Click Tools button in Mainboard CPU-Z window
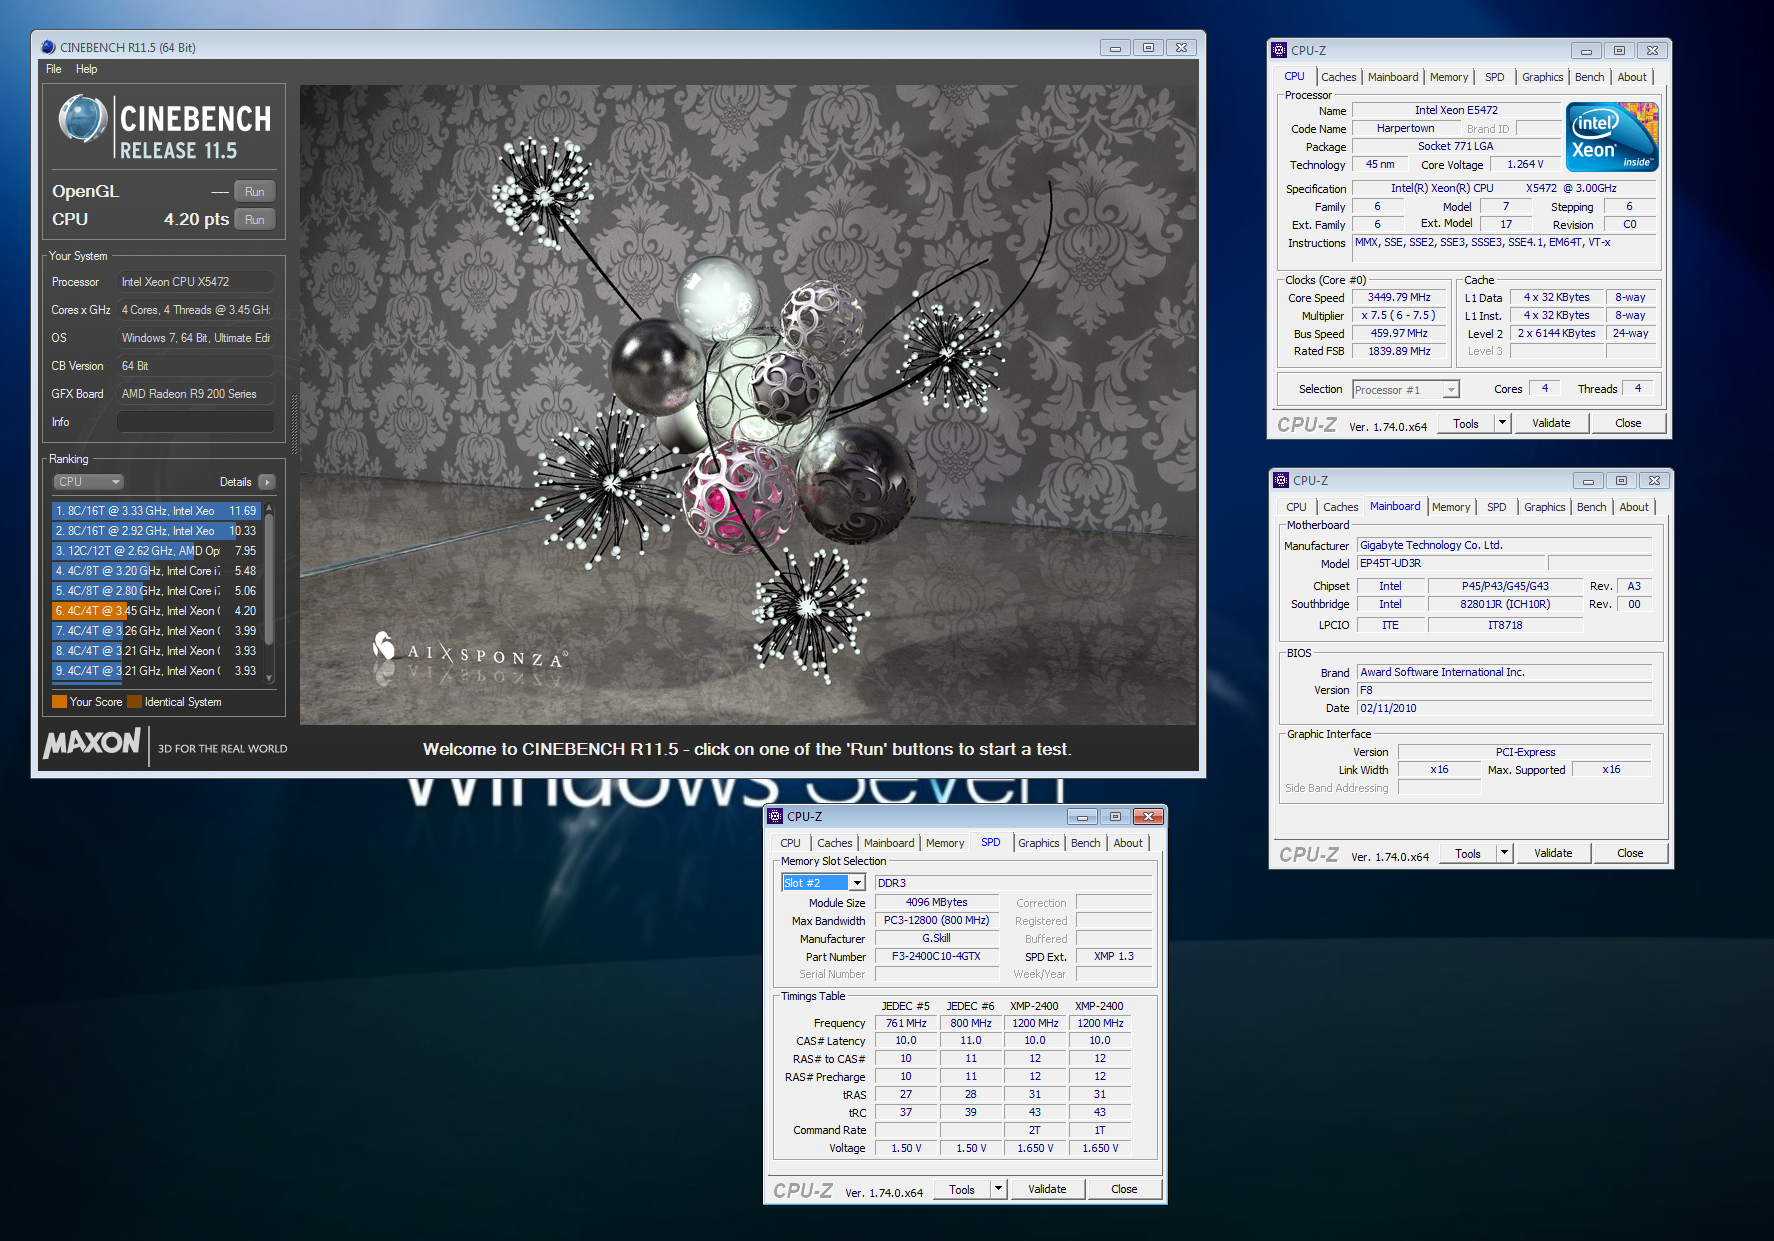The width and height of the screenshot is (1774, 1241). 1468,853
